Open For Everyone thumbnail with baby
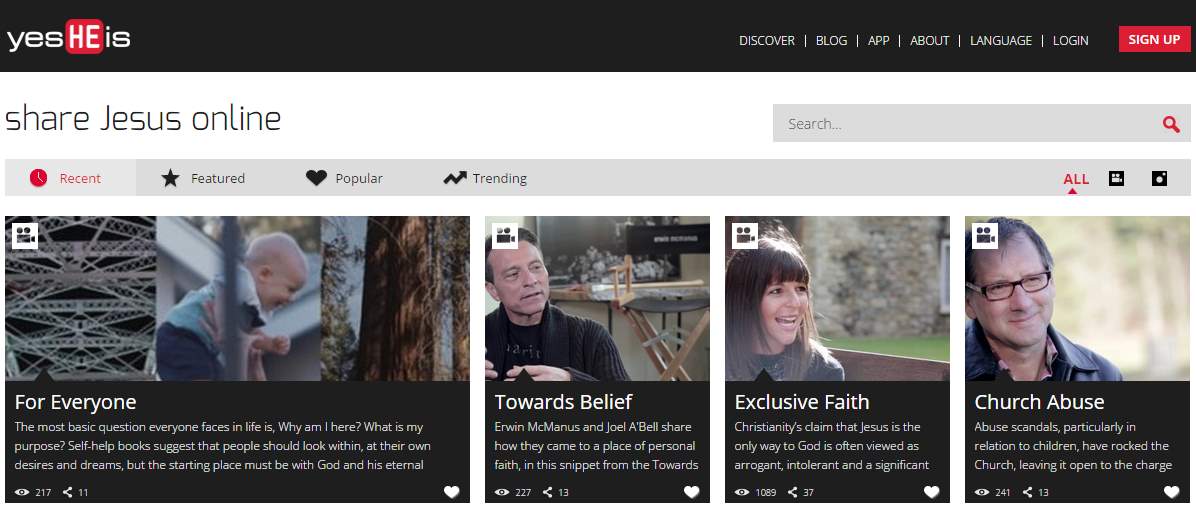Viewport: 1196px width, 509px height. pyautogui.click(x=238, y=298)
